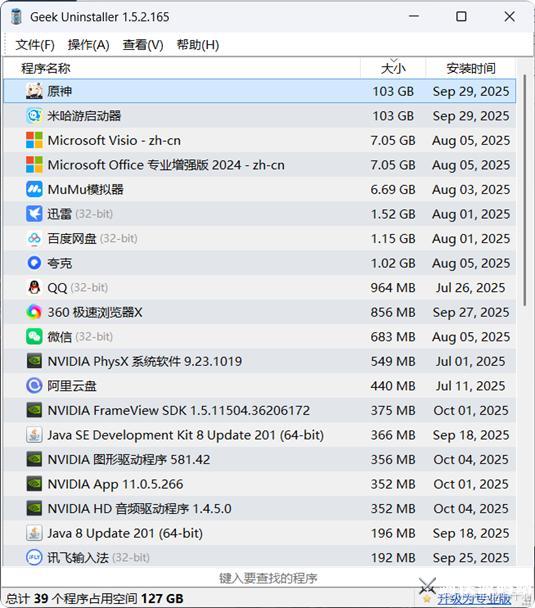This screenshot has width=535, height=608.
Task: Click the 百度网盘 icon
Action: pos(34,238)
